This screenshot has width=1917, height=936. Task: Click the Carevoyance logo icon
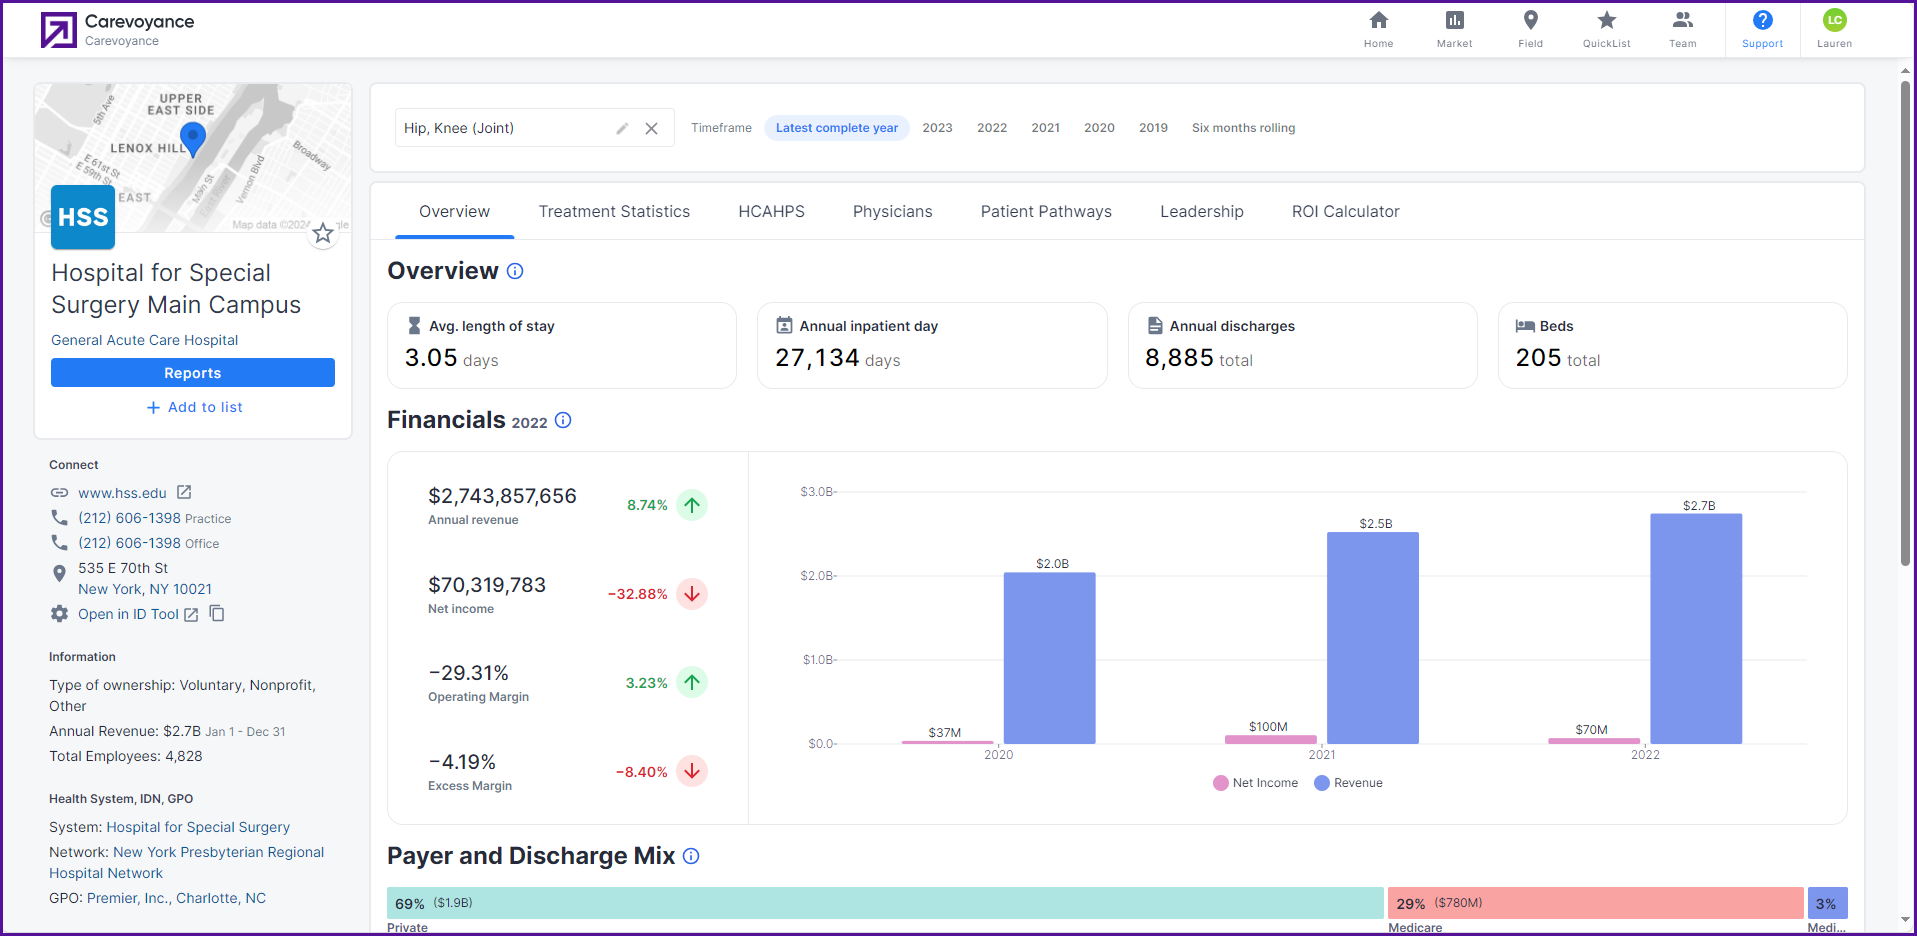[x=58, y=30]
